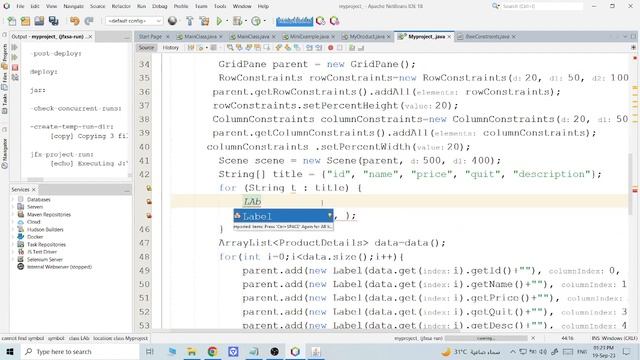The height and width of the screenshot is (360, 640).
Task: Expand the Databases node
Action: click(x=13, y=200)
